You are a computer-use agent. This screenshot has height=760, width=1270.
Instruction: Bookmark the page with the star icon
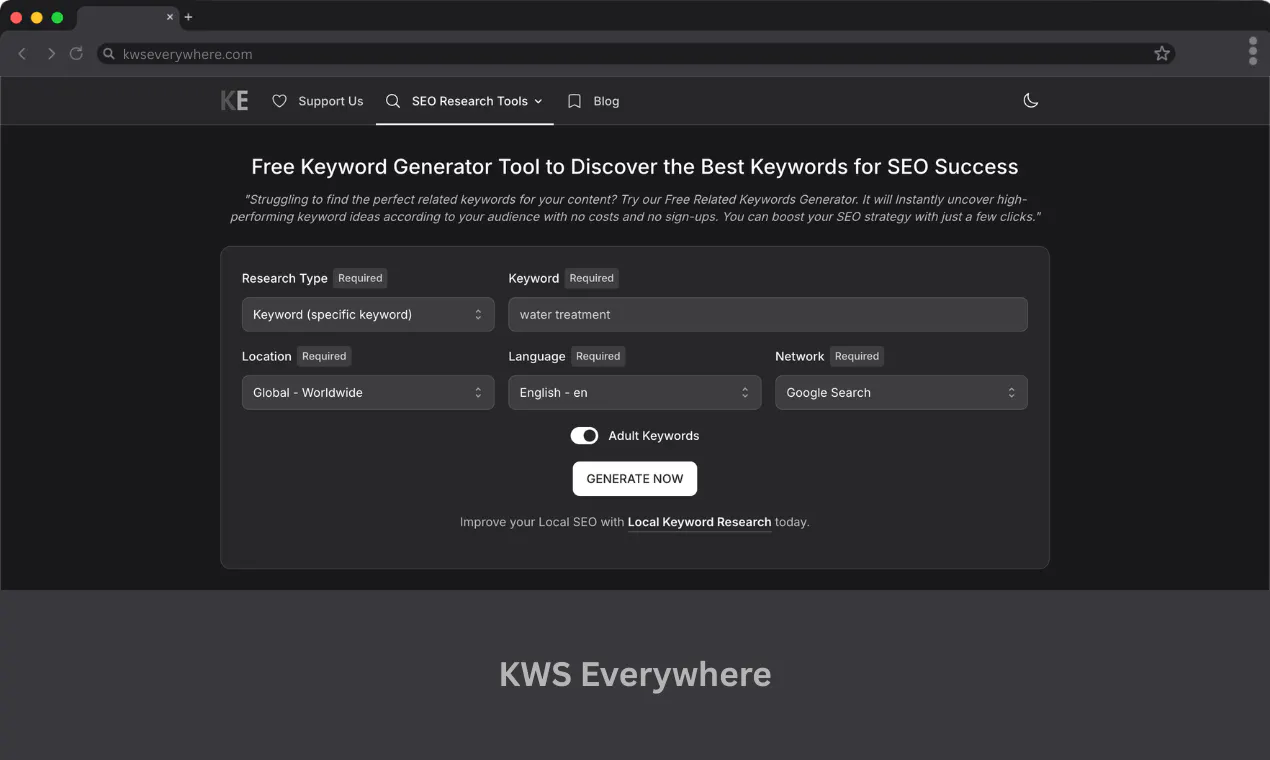point(1162,54)
